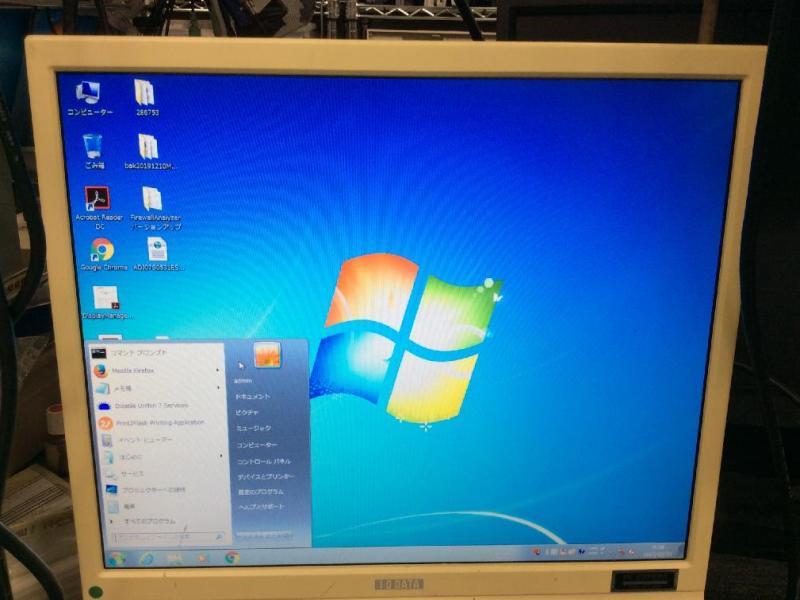The width and height of the screenshot is (800, 600).
Task: Open イベント ビューアー from Start menu
Action: (x=163, y=440)
